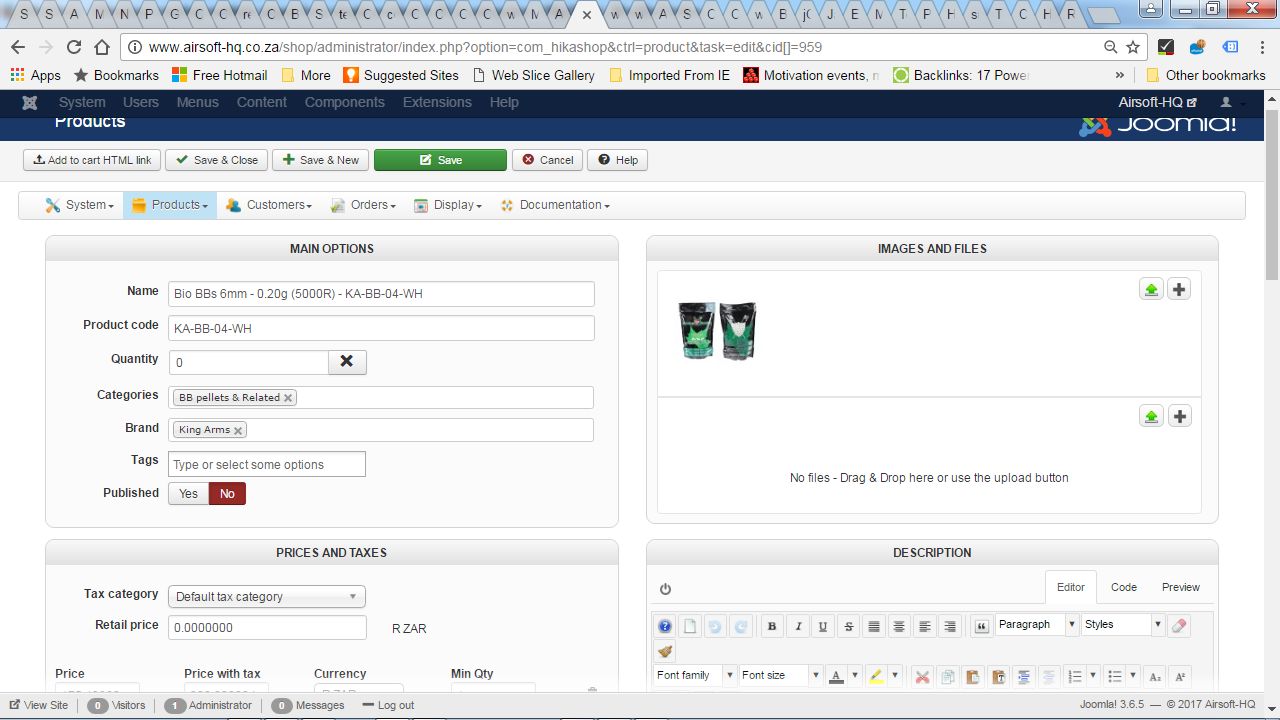The image size is (1280, 720).
Task: Toggle strikethrough formatting in description editor
Action: [x=849, y=626]
